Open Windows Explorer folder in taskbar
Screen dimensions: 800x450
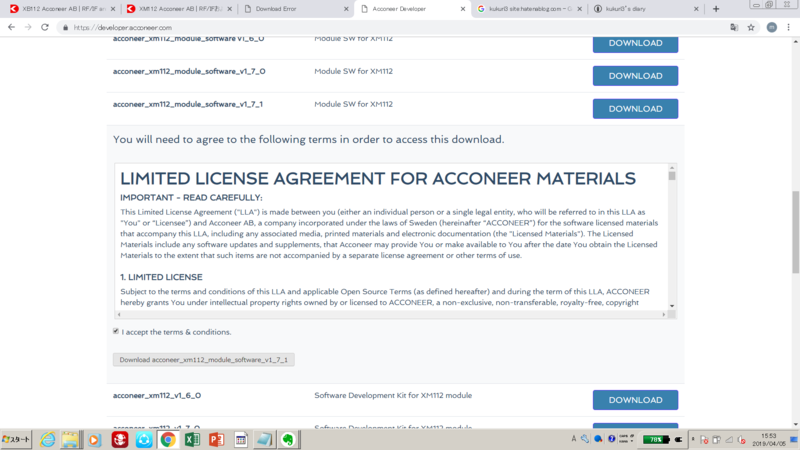[x=70, y=439]
